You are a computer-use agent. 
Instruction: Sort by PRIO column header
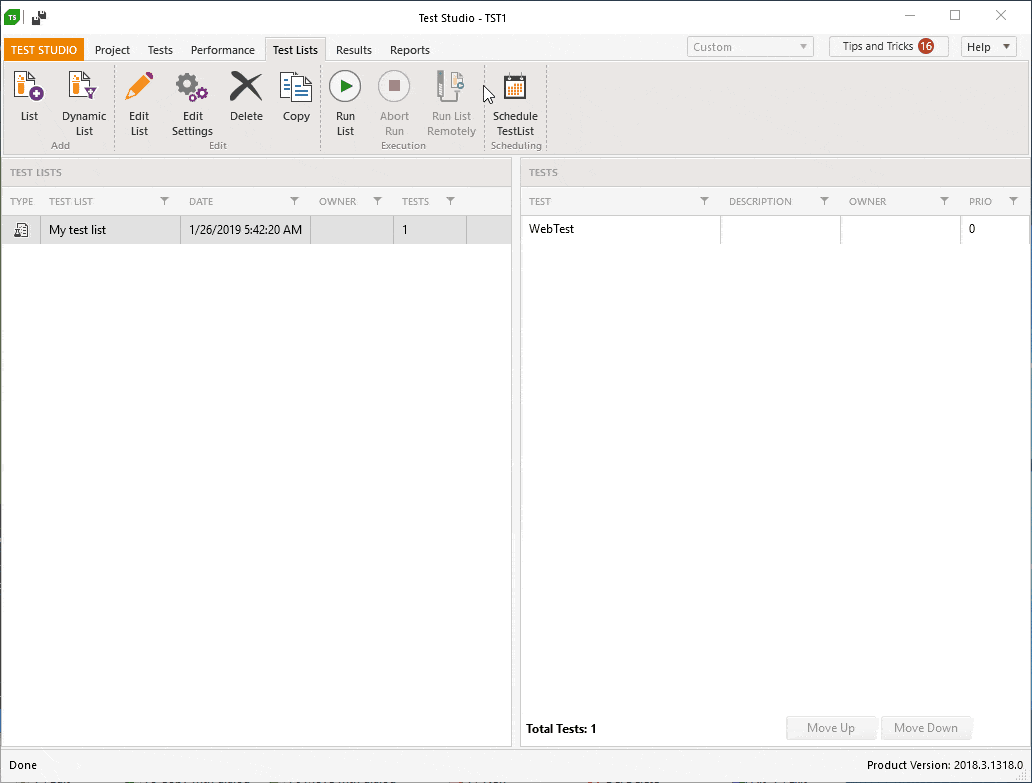980,201
